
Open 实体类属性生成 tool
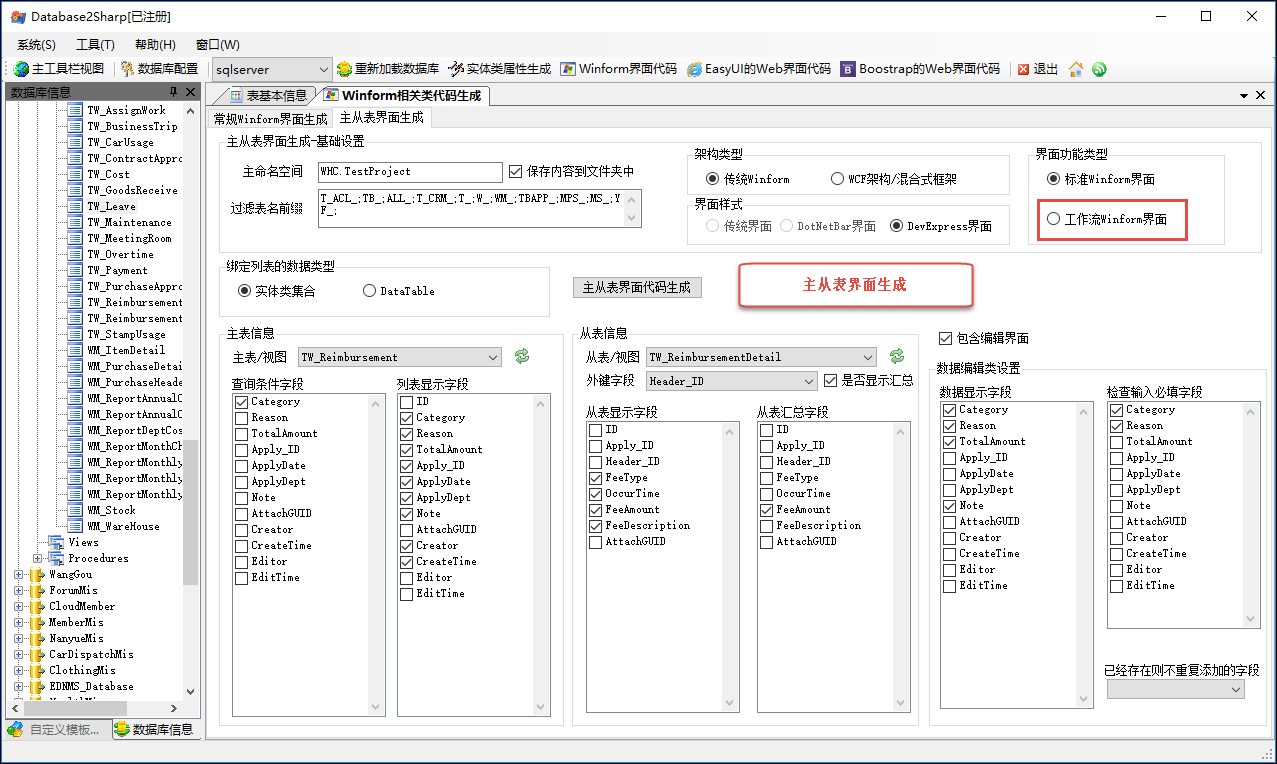(499, 69)
